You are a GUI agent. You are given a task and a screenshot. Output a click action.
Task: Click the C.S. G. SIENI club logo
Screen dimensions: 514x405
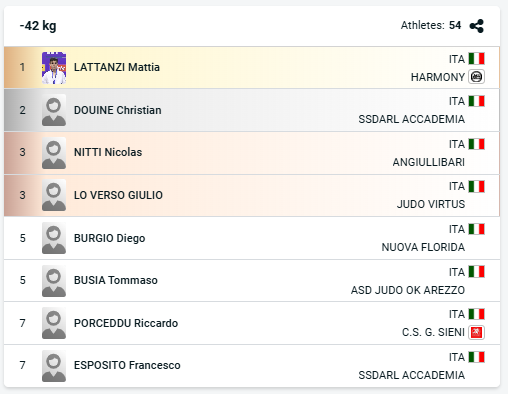coord(476,332)
